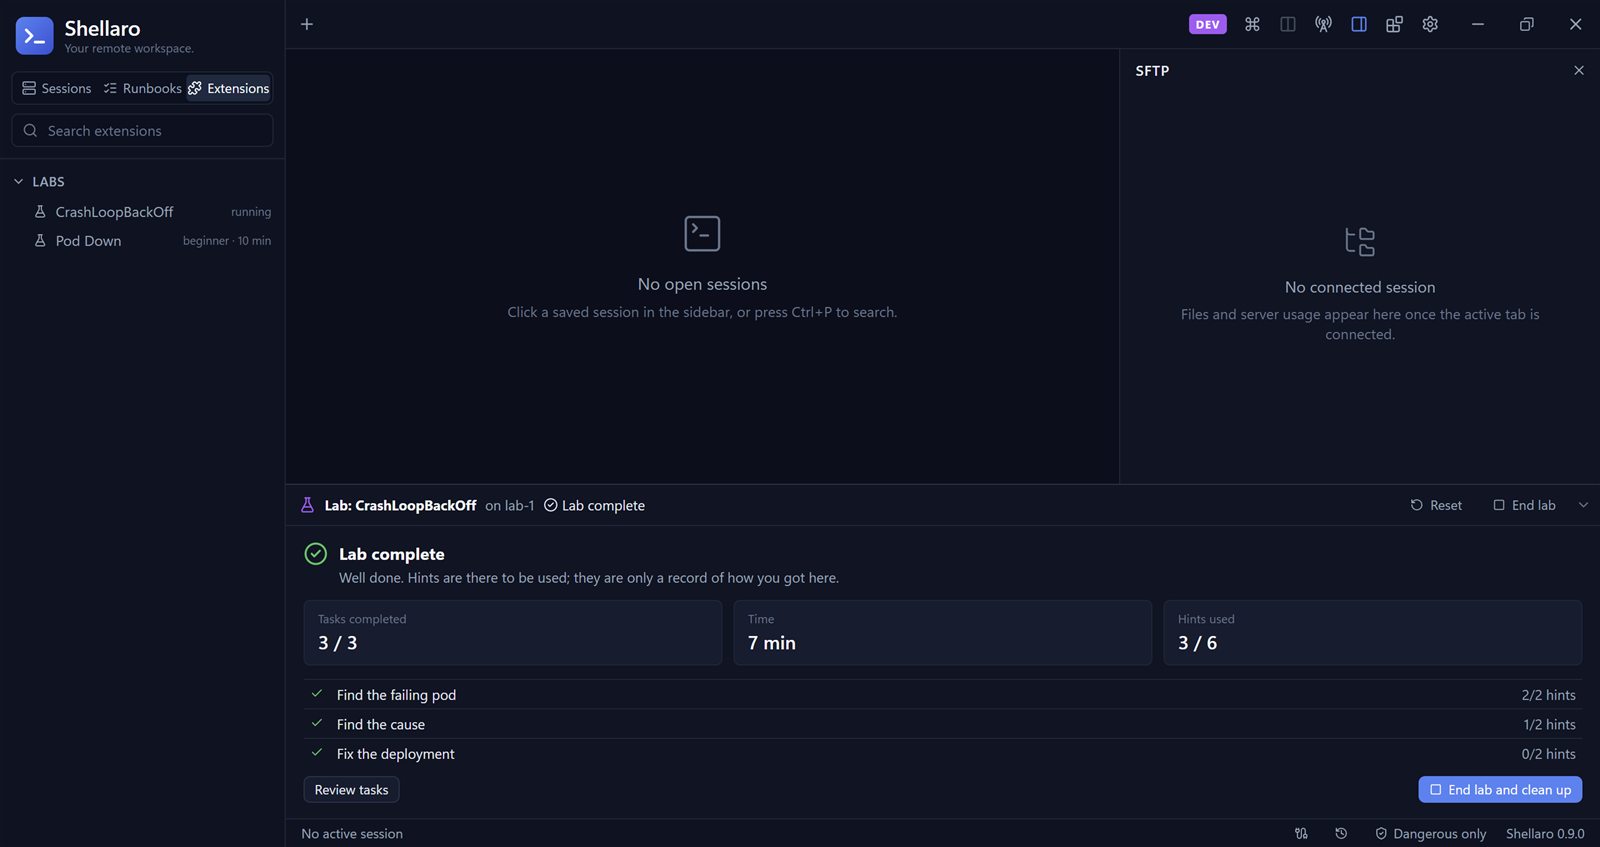Toggle the right side panel icon
1600x847 pixels.
[1359, 24]
